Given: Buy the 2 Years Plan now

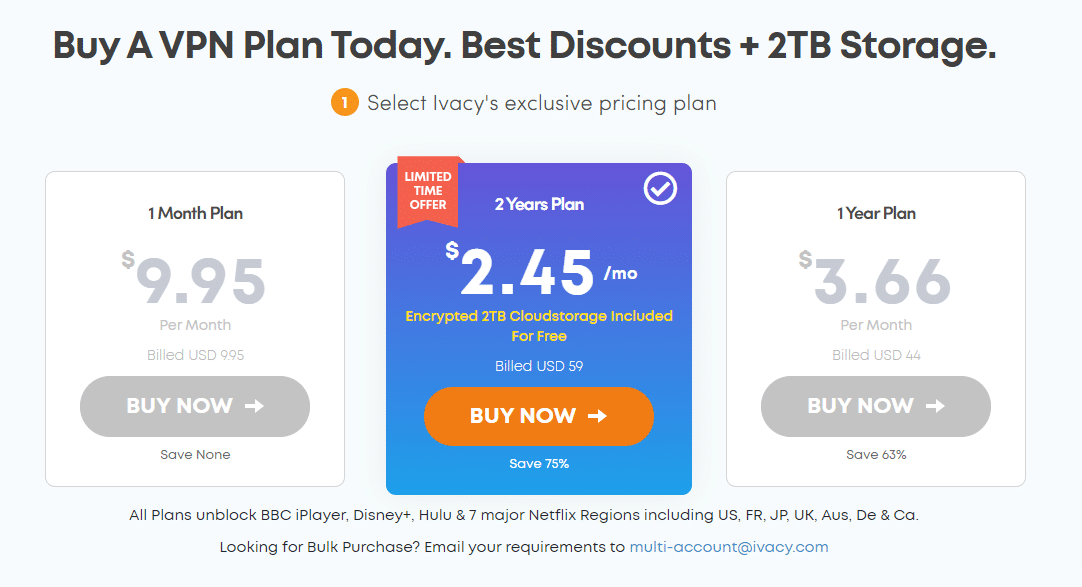Looking at the screenshot, I should click(x=539, y=416).
